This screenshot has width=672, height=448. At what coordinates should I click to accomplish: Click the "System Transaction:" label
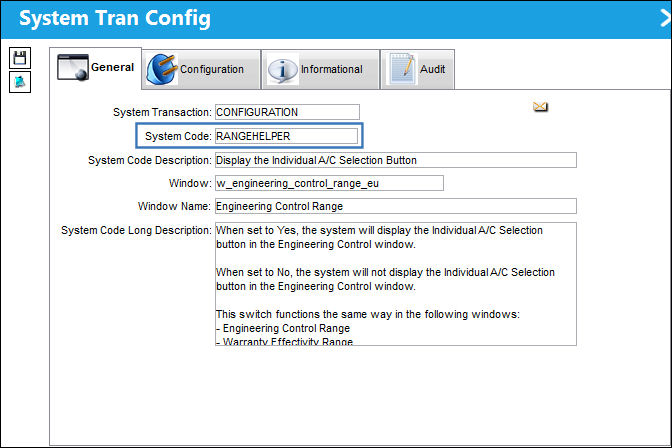162,112
